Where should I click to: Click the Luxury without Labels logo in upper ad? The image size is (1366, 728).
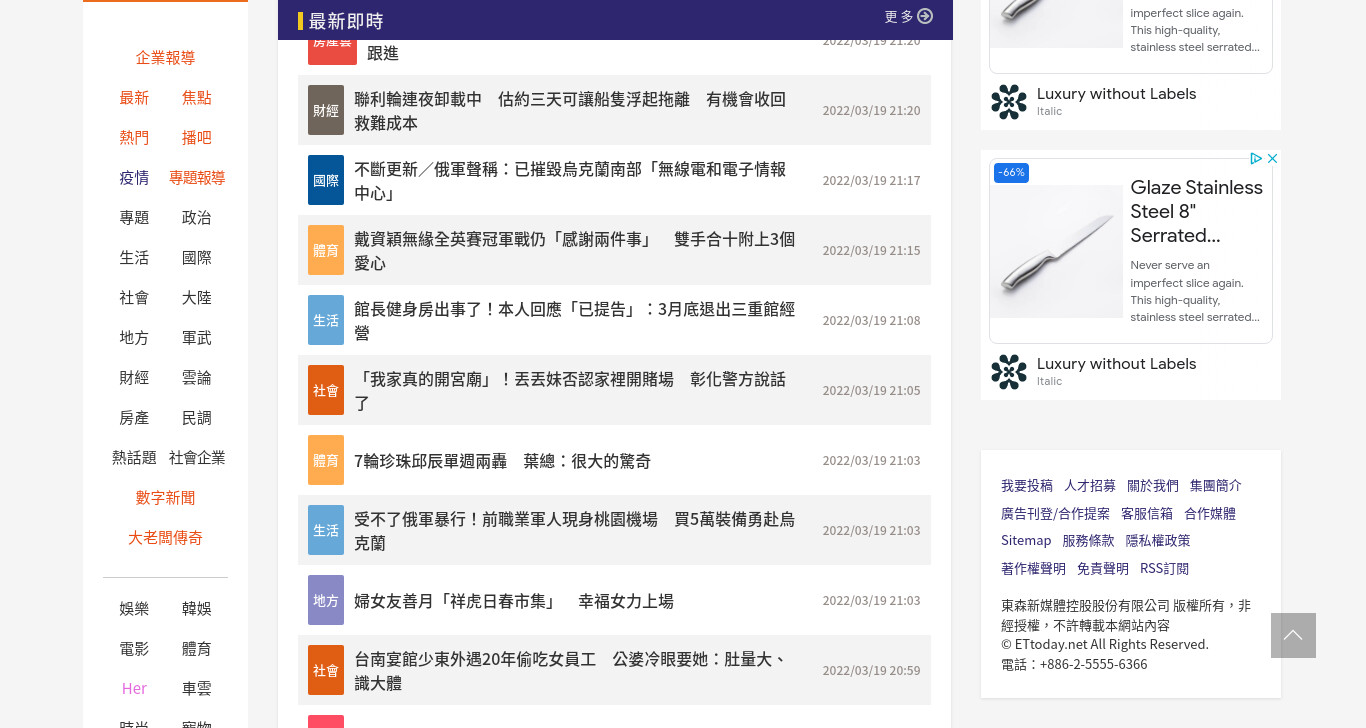(1009, 102)
